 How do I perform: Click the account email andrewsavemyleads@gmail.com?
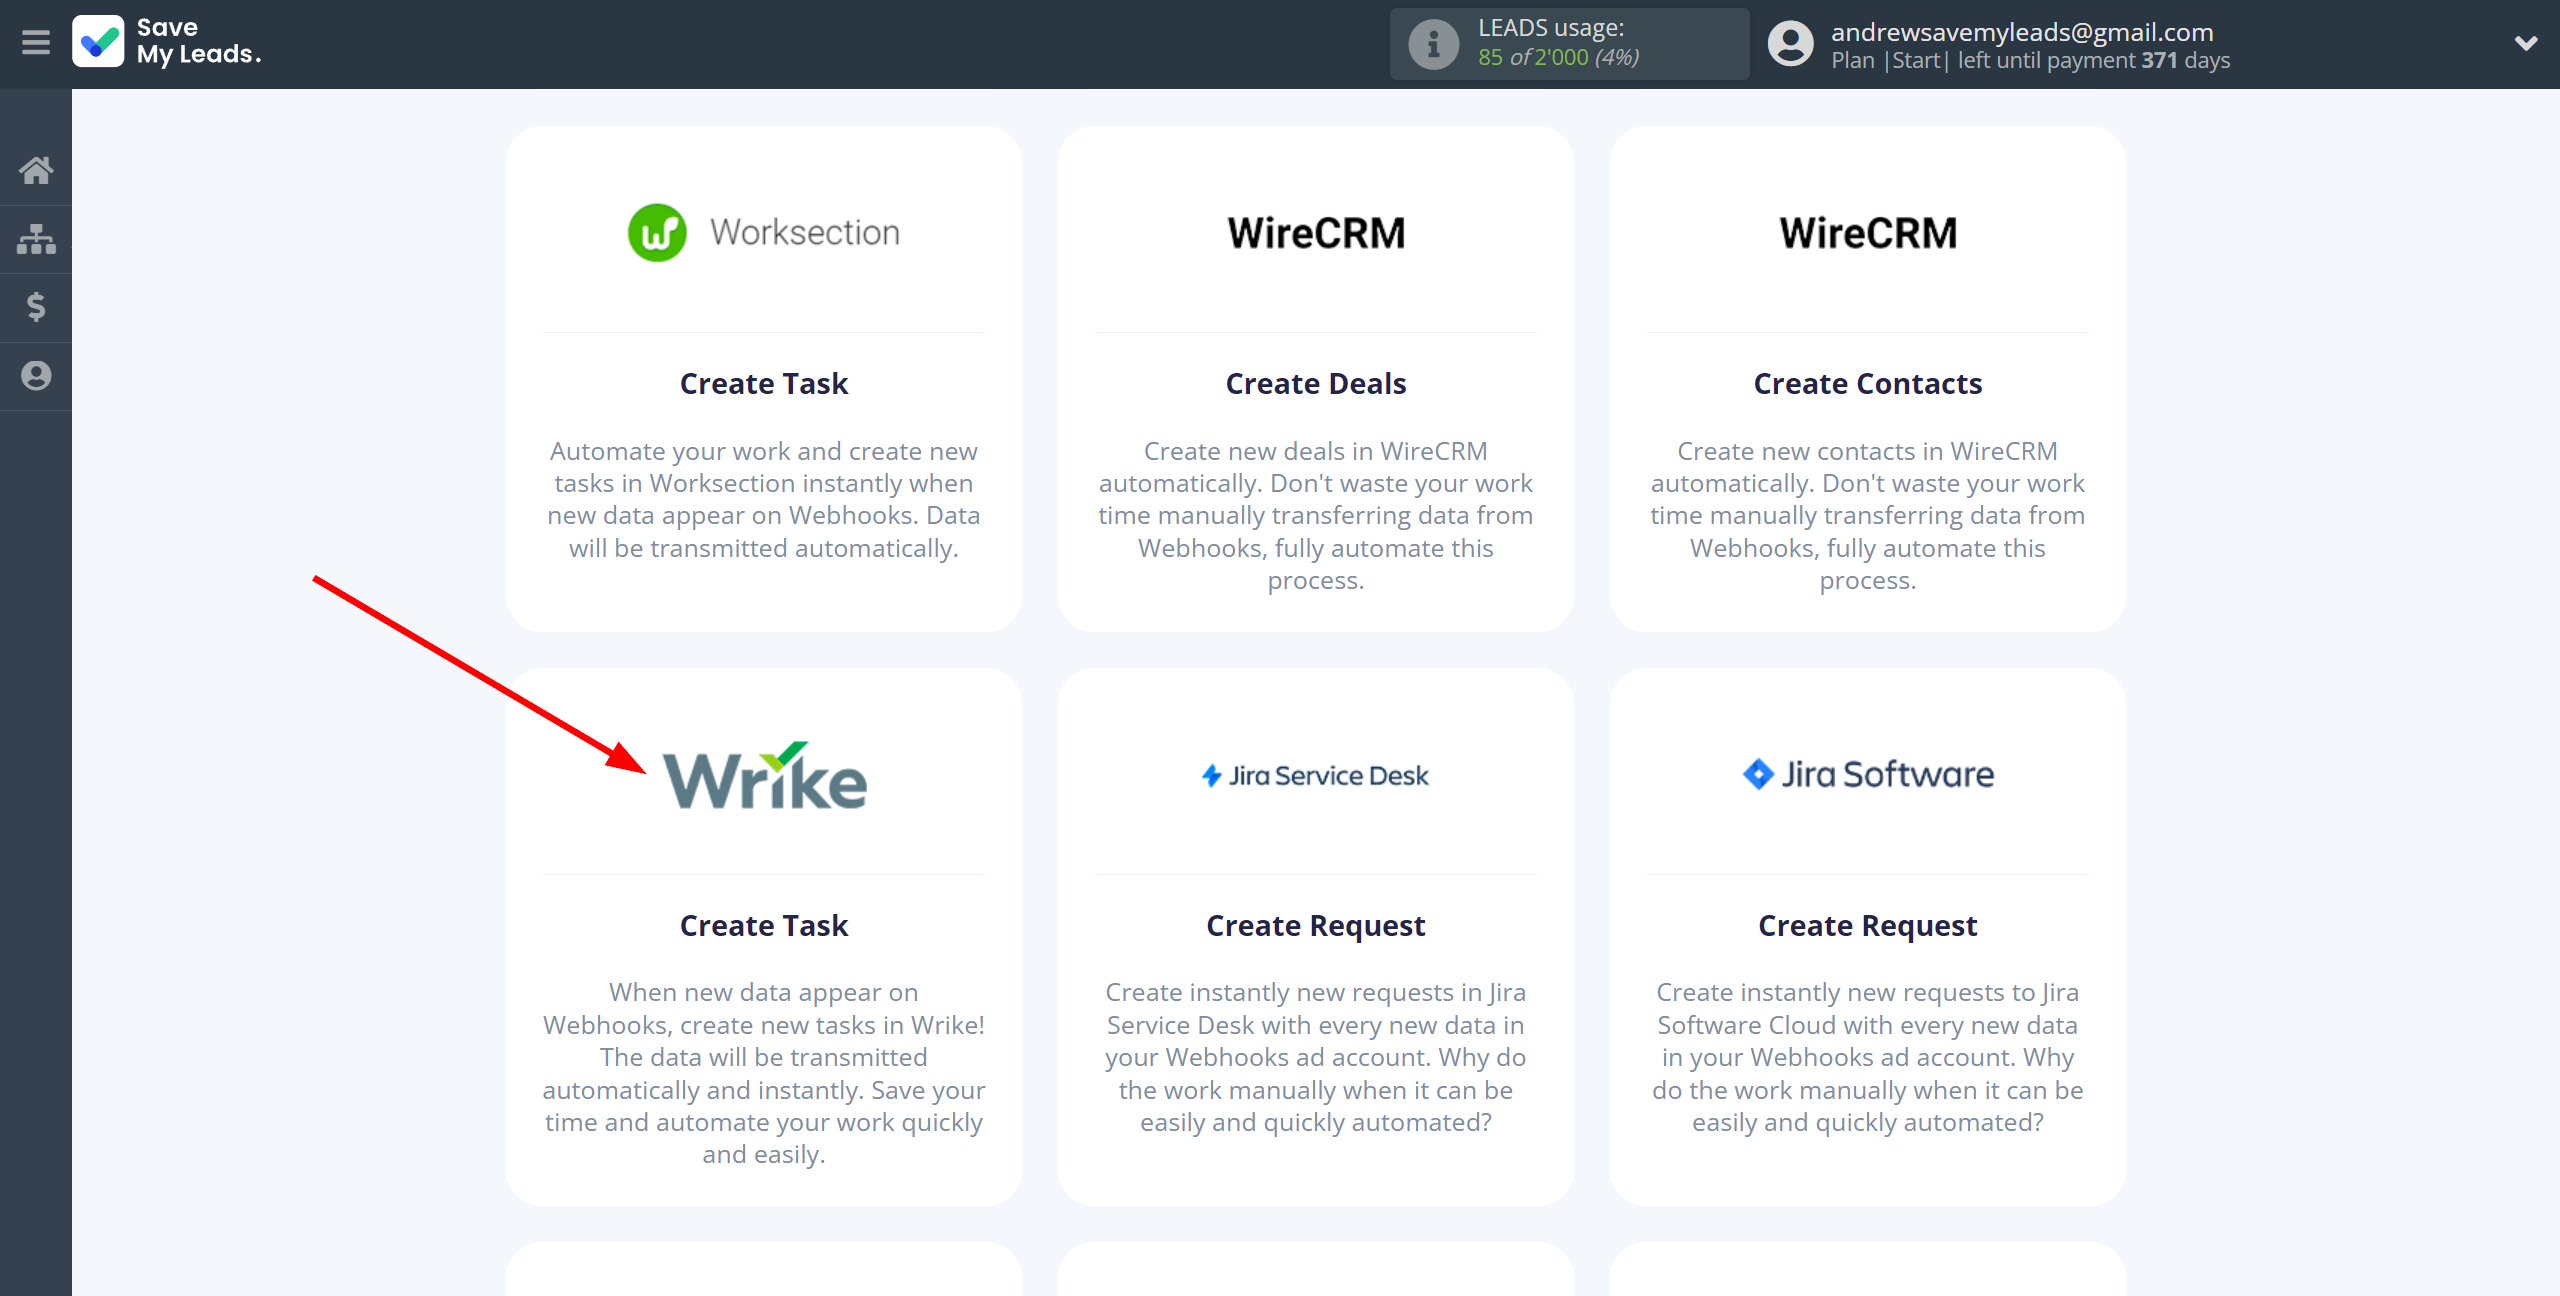coord(2022,32)
